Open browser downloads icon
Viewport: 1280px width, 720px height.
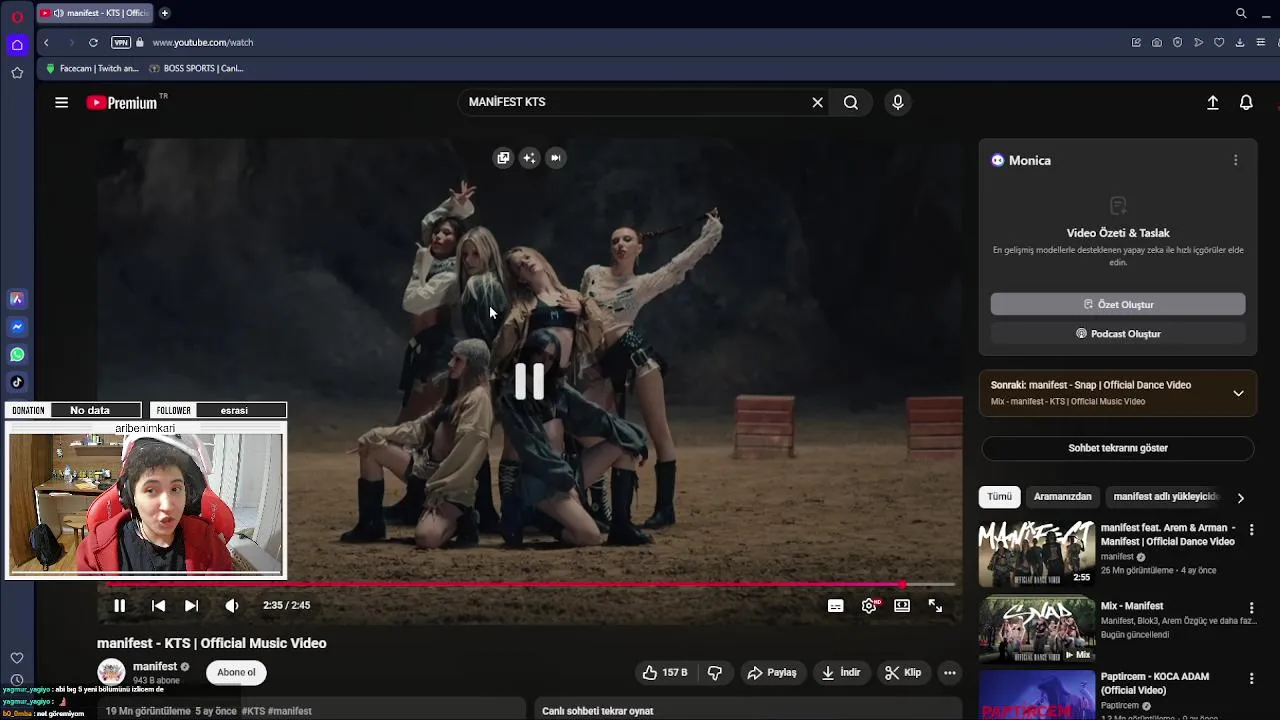(1240, 43)
